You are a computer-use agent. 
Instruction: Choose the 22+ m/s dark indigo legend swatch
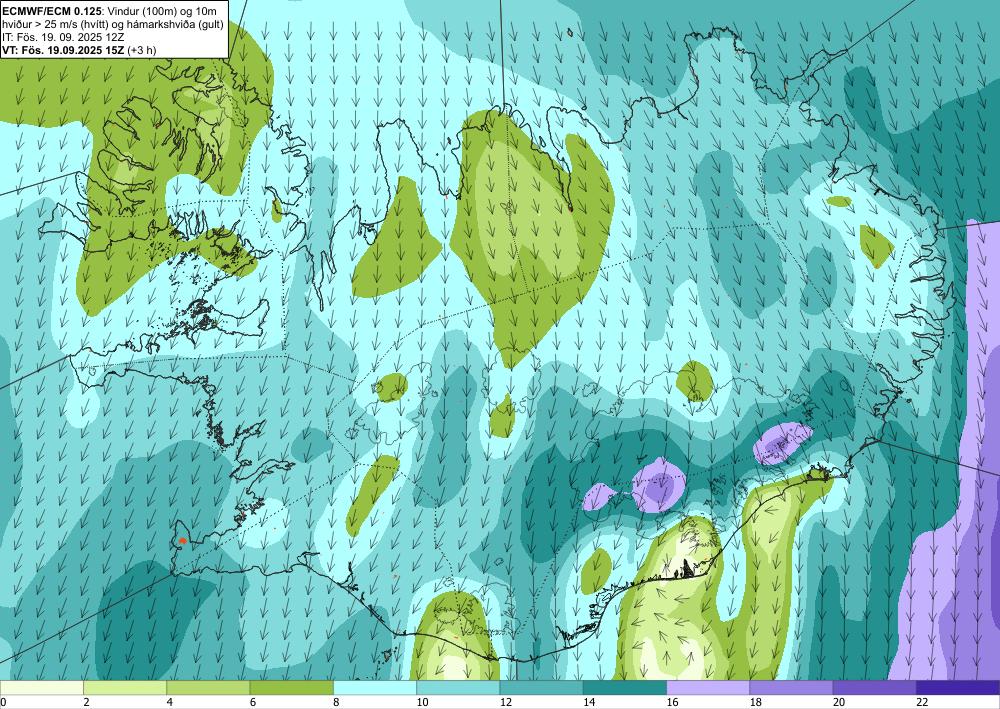pos(958,688)
